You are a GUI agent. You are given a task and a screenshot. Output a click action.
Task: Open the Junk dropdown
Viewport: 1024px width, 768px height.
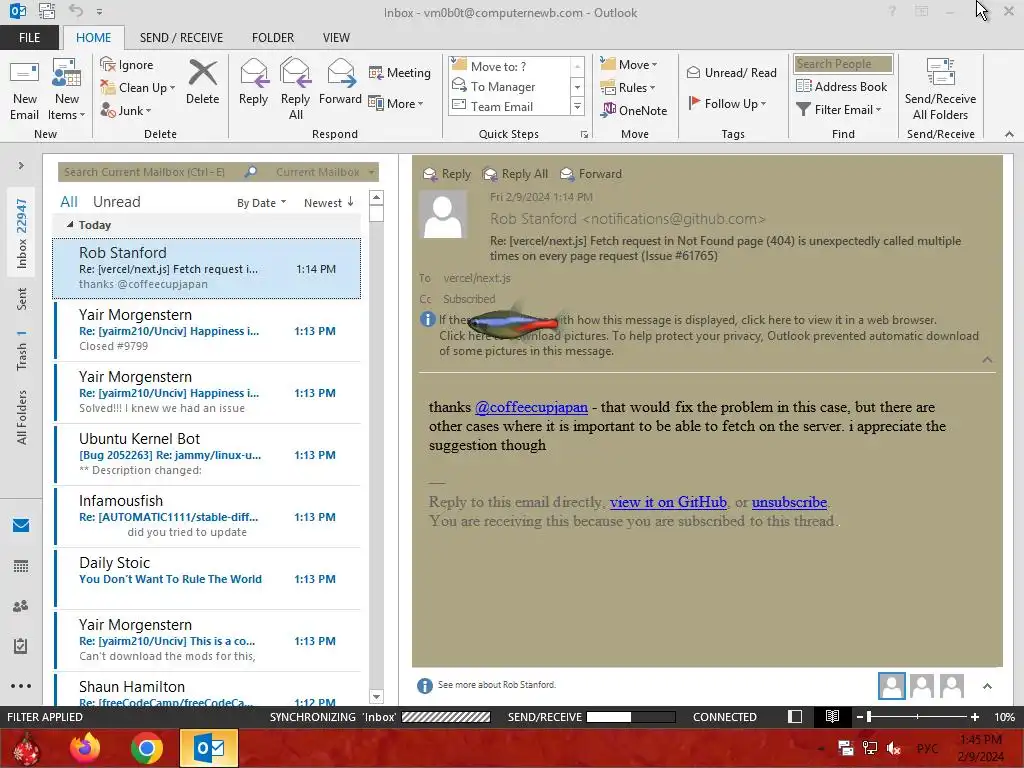point(126,110)
